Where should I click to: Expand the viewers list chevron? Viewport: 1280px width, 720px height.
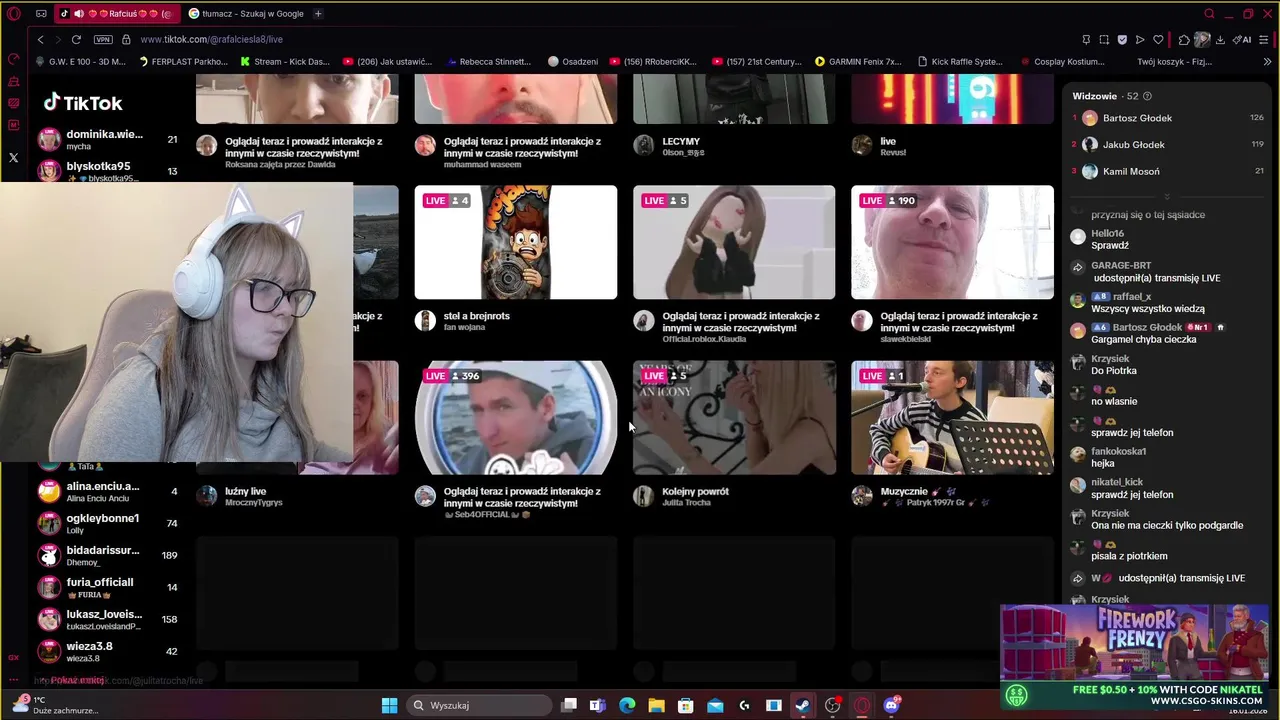point(1167,197)
